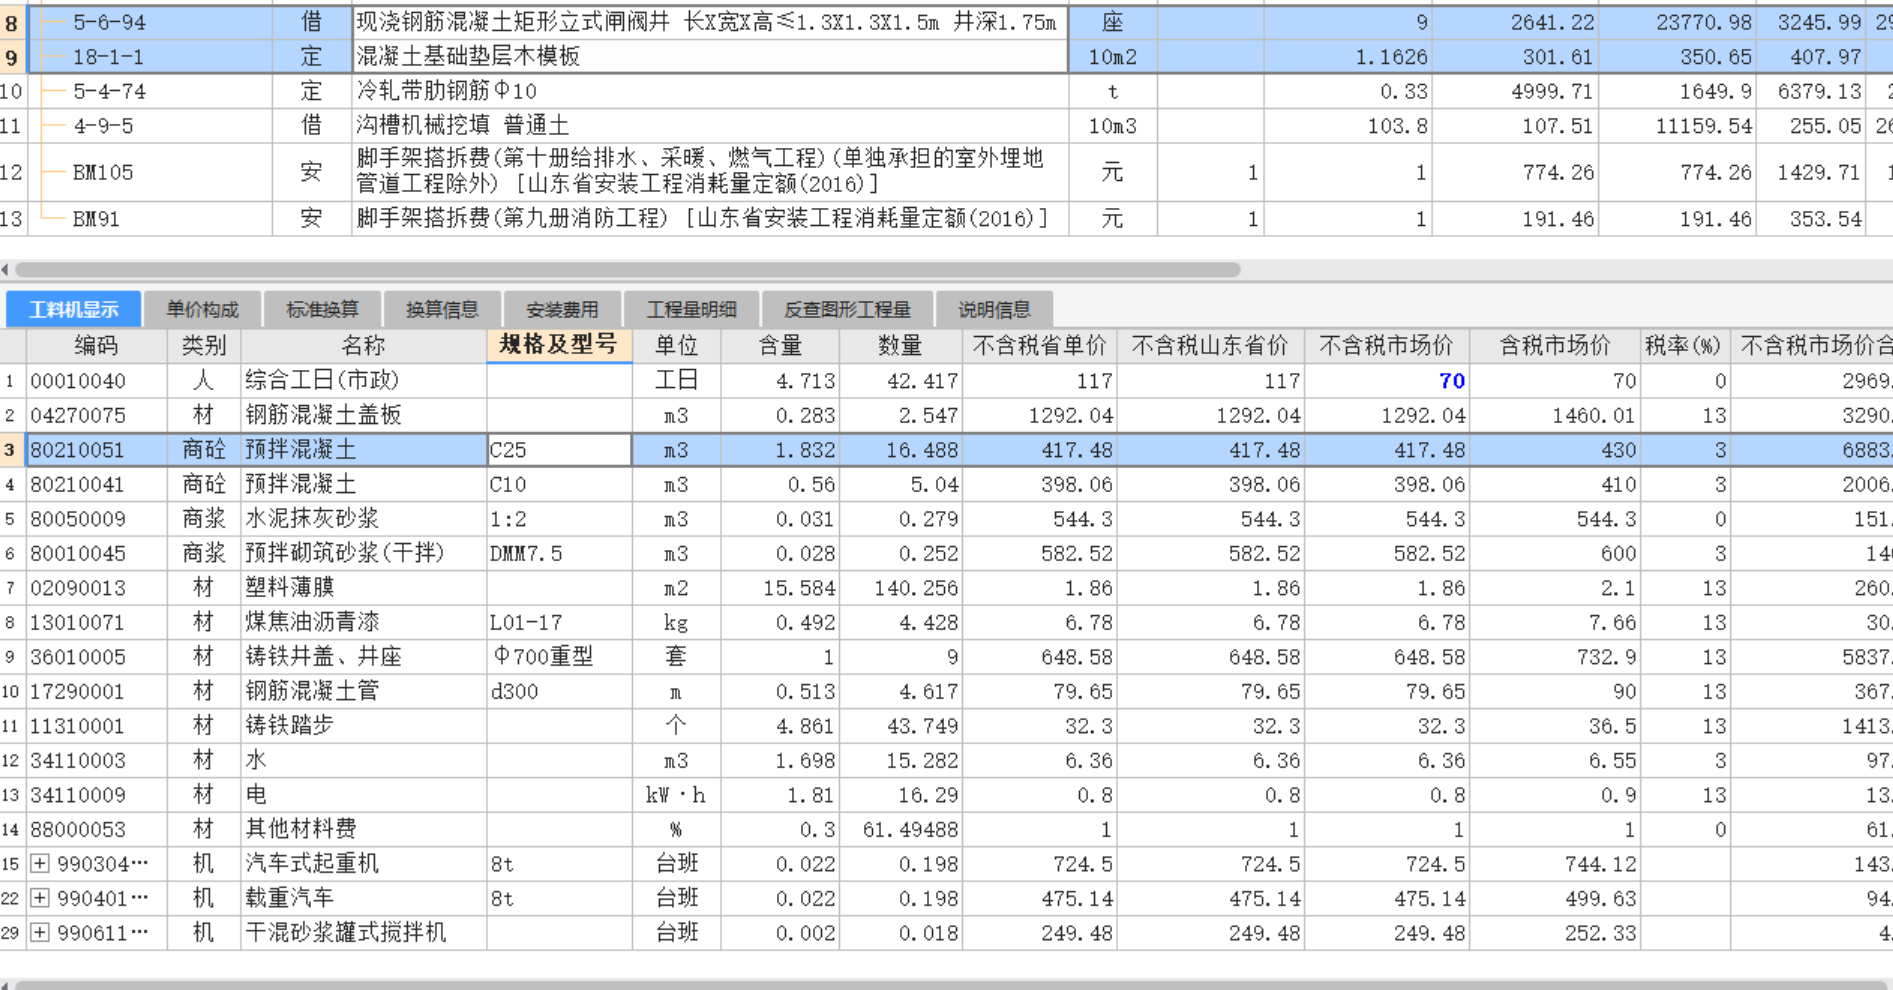Viewport: 1893px width, 990px height.
Task: Click the 名称 column header
Action: [x=363, y=345]
